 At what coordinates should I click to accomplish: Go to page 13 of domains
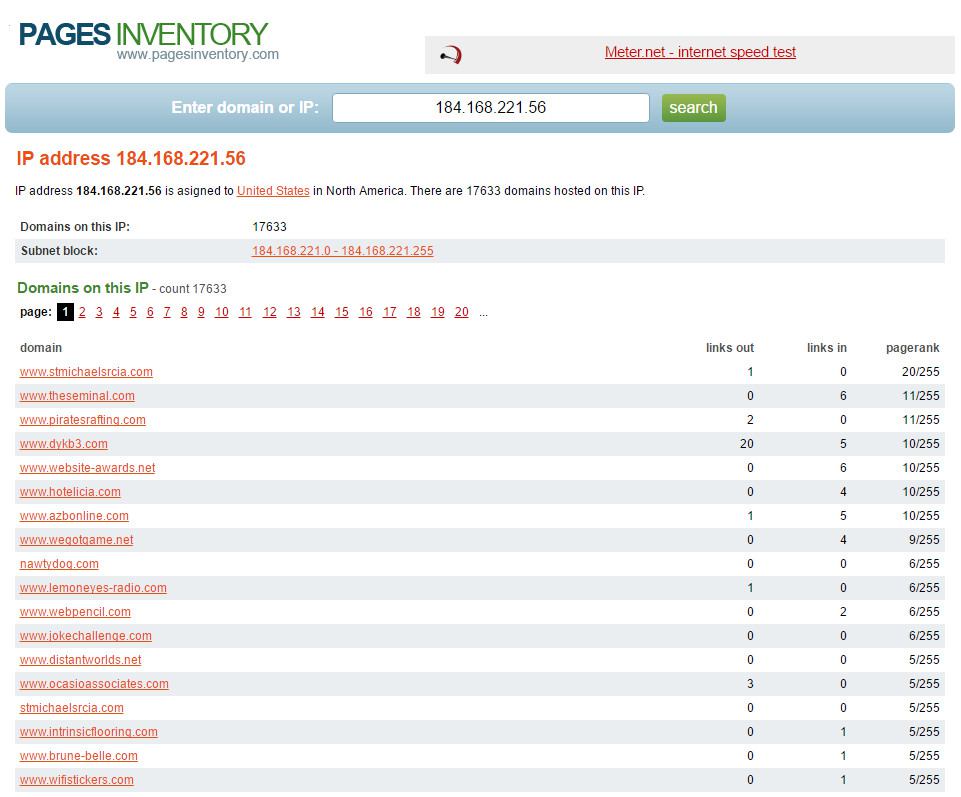294,312
